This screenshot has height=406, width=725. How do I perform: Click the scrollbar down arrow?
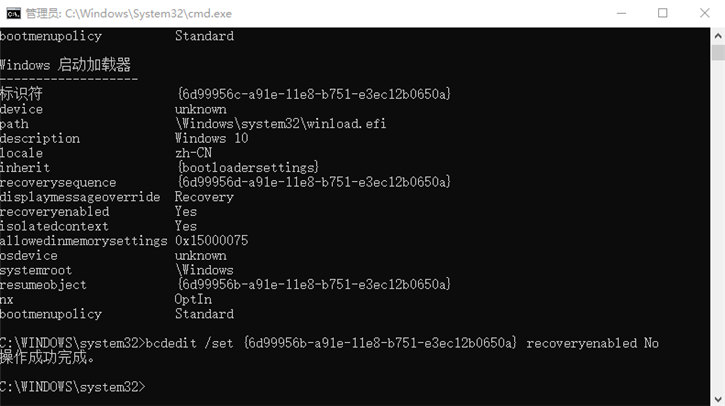(x=718, y=399)
